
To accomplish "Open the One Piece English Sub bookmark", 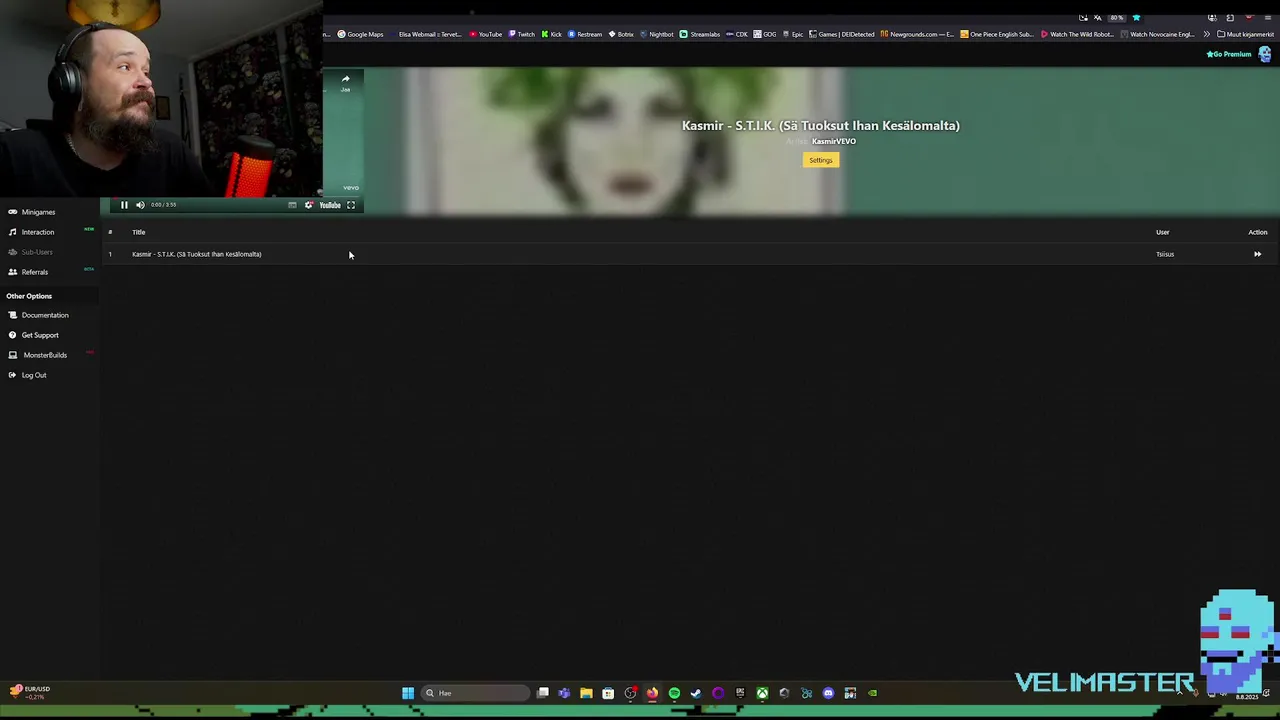I will [997, 34].
